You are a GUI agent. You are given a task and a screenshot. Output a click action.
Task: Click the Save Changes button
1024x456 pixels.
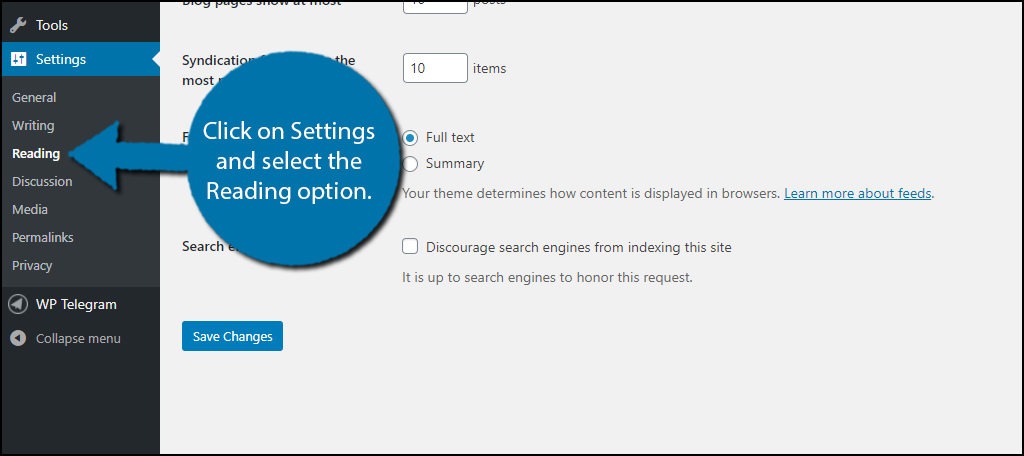pyautogui.click(x=232, y=336)
